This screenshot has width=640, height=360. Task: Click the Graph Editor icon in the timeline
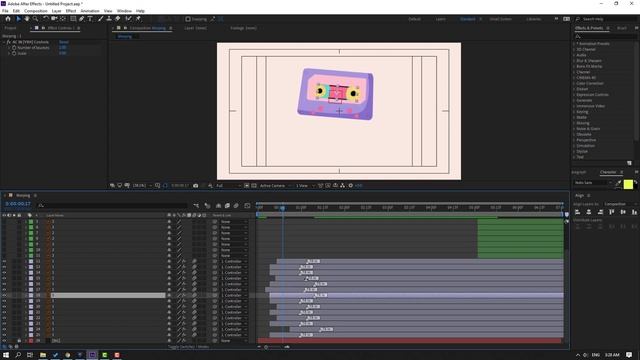[247, 206]
